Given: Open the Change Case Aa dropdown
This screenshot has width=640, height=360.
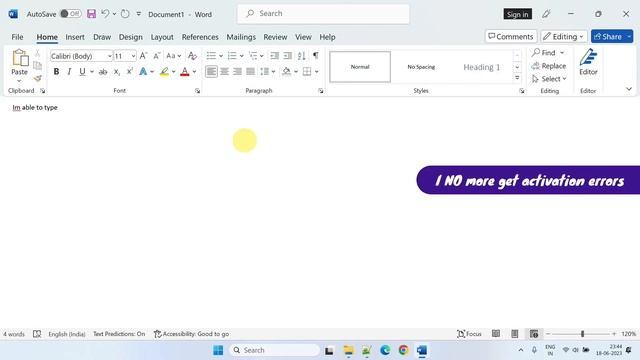Looking at the screenshot, I should pyautogui.click(x=173, y=56).
